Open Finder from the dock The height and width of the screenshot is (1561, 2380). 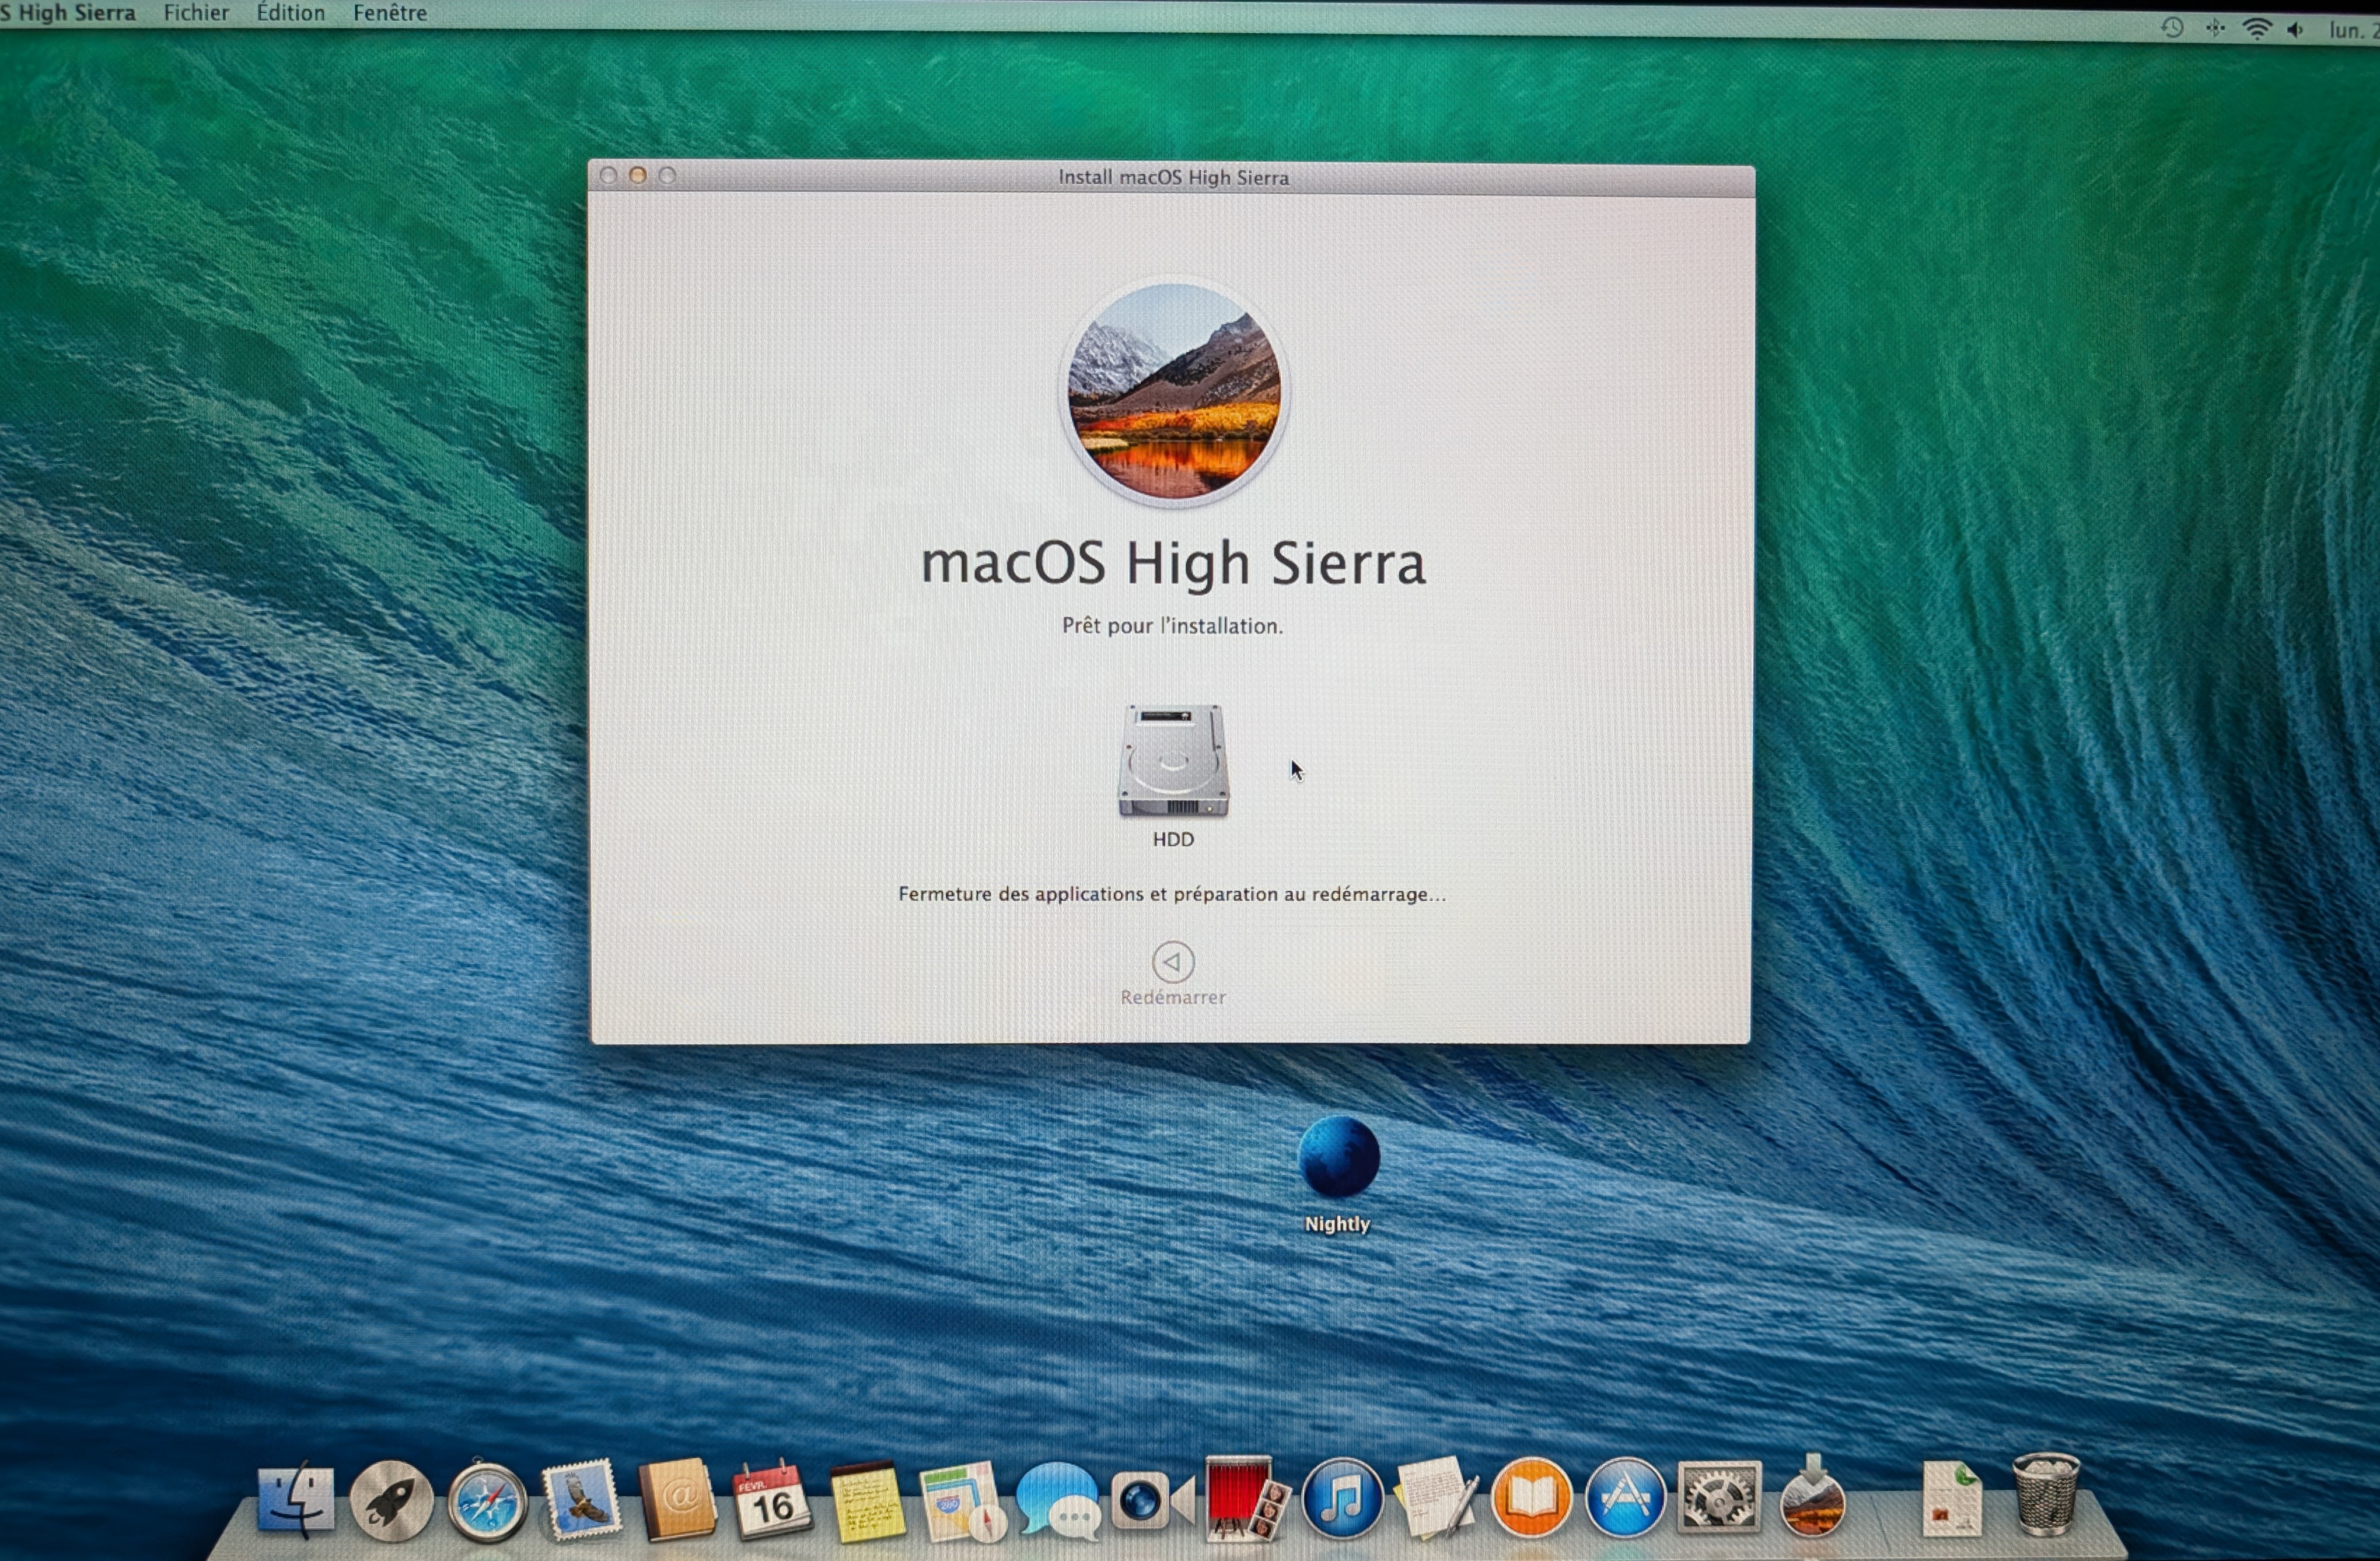296,1500
